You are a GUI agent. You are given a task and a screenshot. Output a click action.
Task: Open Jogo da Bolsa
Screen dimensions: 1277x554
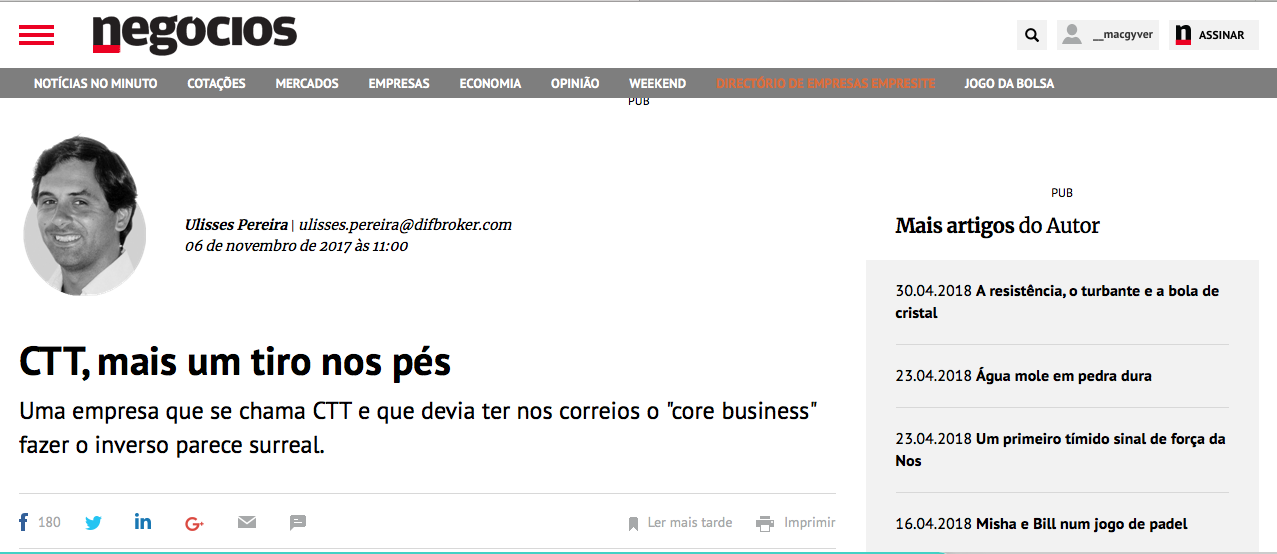[x=1009, y=83]
